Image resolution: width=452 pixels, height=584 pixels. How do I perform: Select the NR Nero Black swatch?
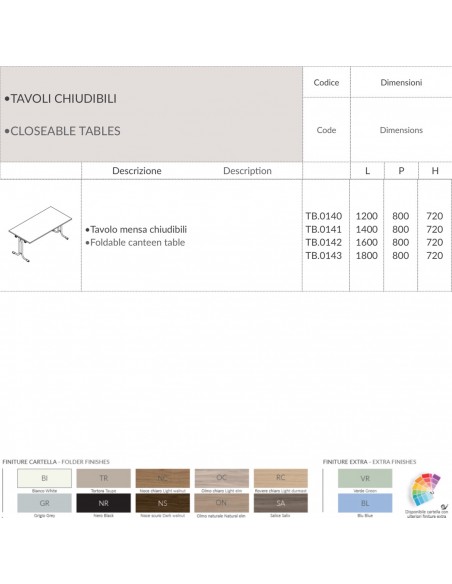pyautogui.click(x=104, y=503)
